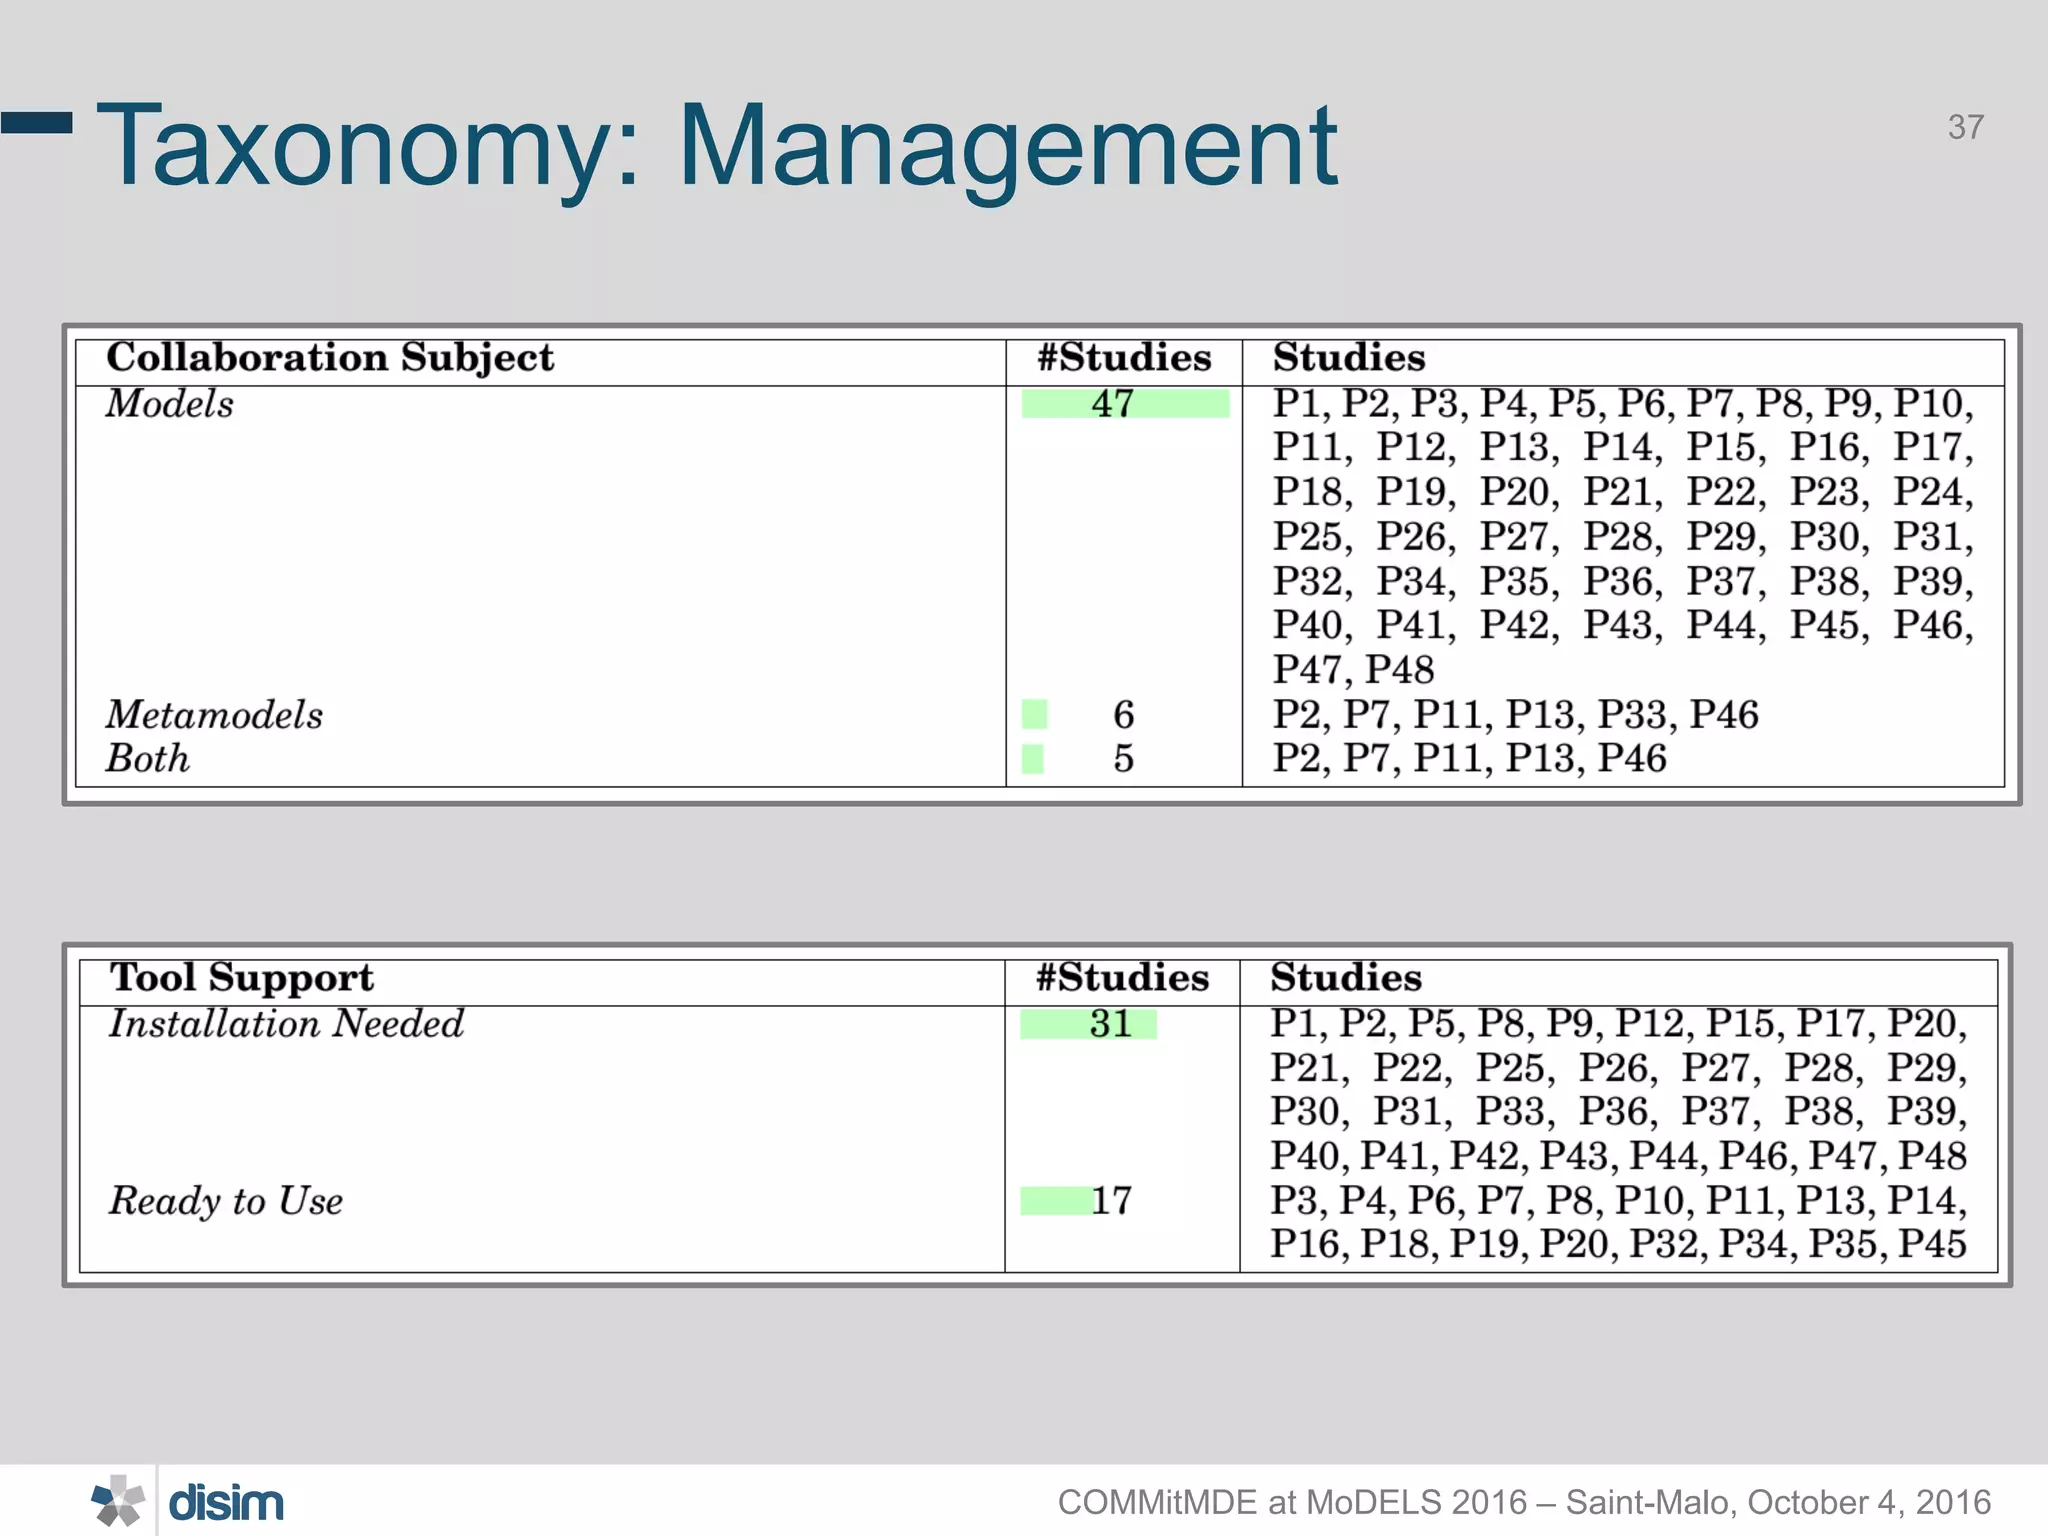Select the Metamodels row label
Image resolution: width=2048 pixels, height=1536 pixels.
(x=214, y=715)
